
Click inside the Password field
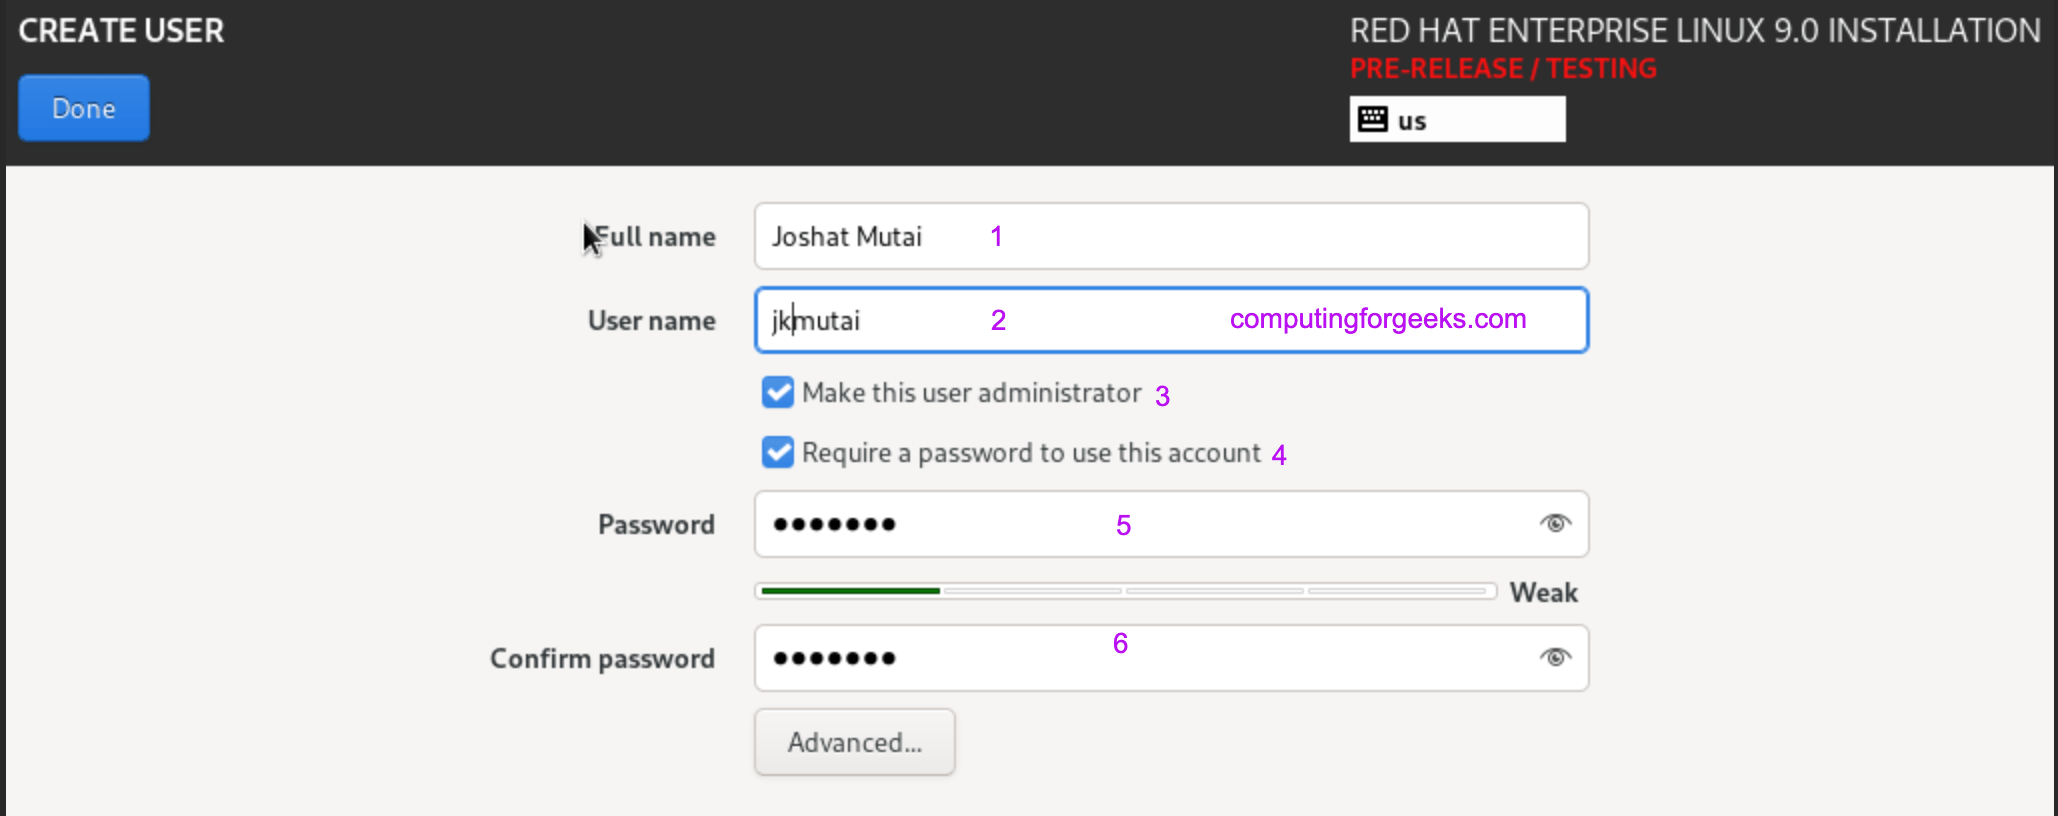pyautogui.click(x=1171, y=524)
